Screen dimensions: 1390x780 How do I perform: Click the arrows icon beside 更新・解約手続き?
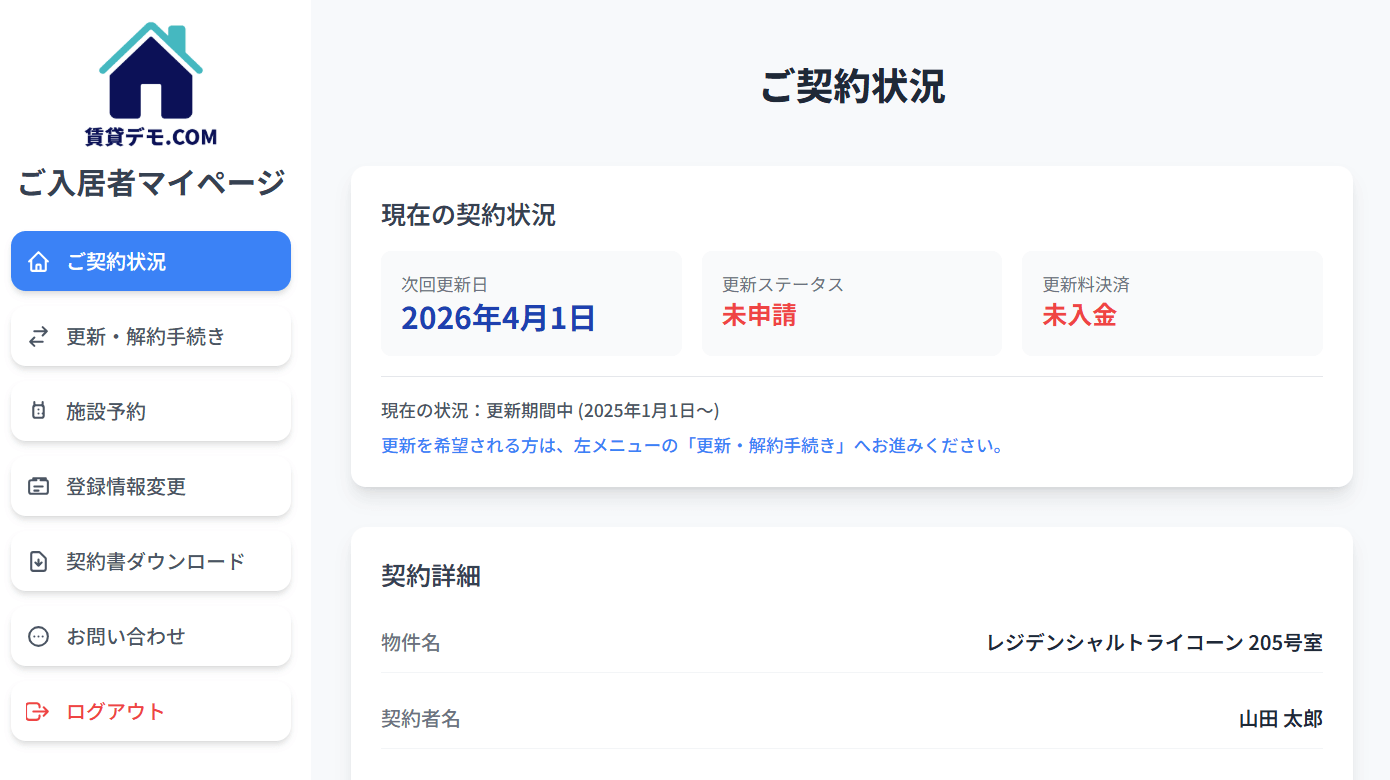point(38,337)
